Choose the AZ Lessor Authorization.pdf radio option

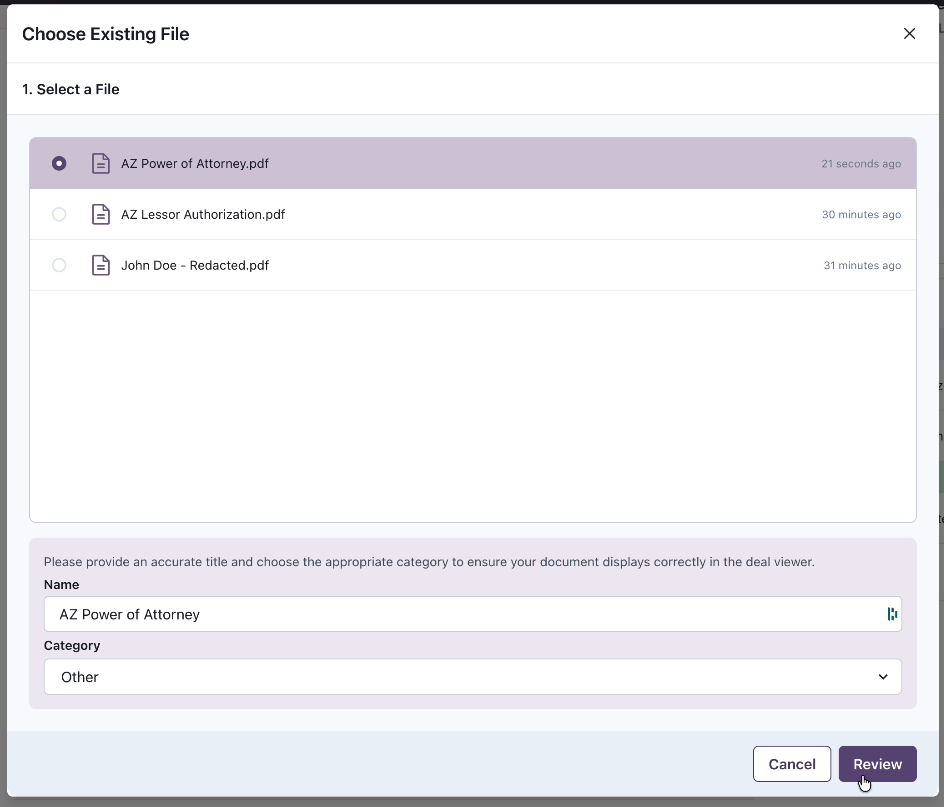[x=59, y=214]
